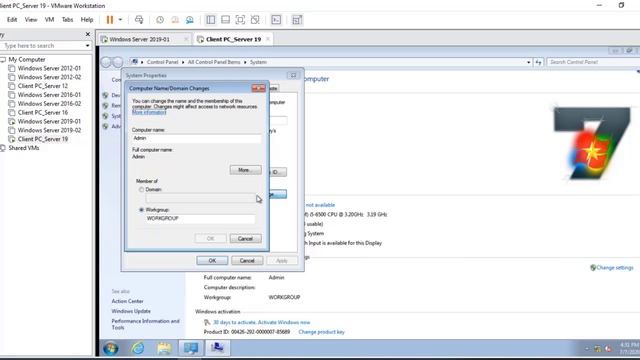Close the Windows Server 2019-01 tab
This screenshot has width=640, height=360.
tap(186, 39)
